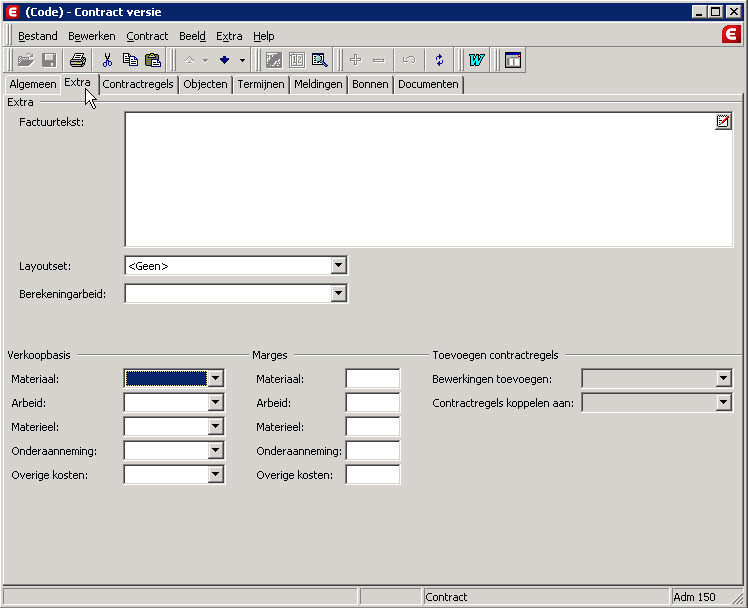This screenshot has height=608, width=748.
Task: Click the Contract status bar panel
Action: pyautogui.click(x=546, y=597)
